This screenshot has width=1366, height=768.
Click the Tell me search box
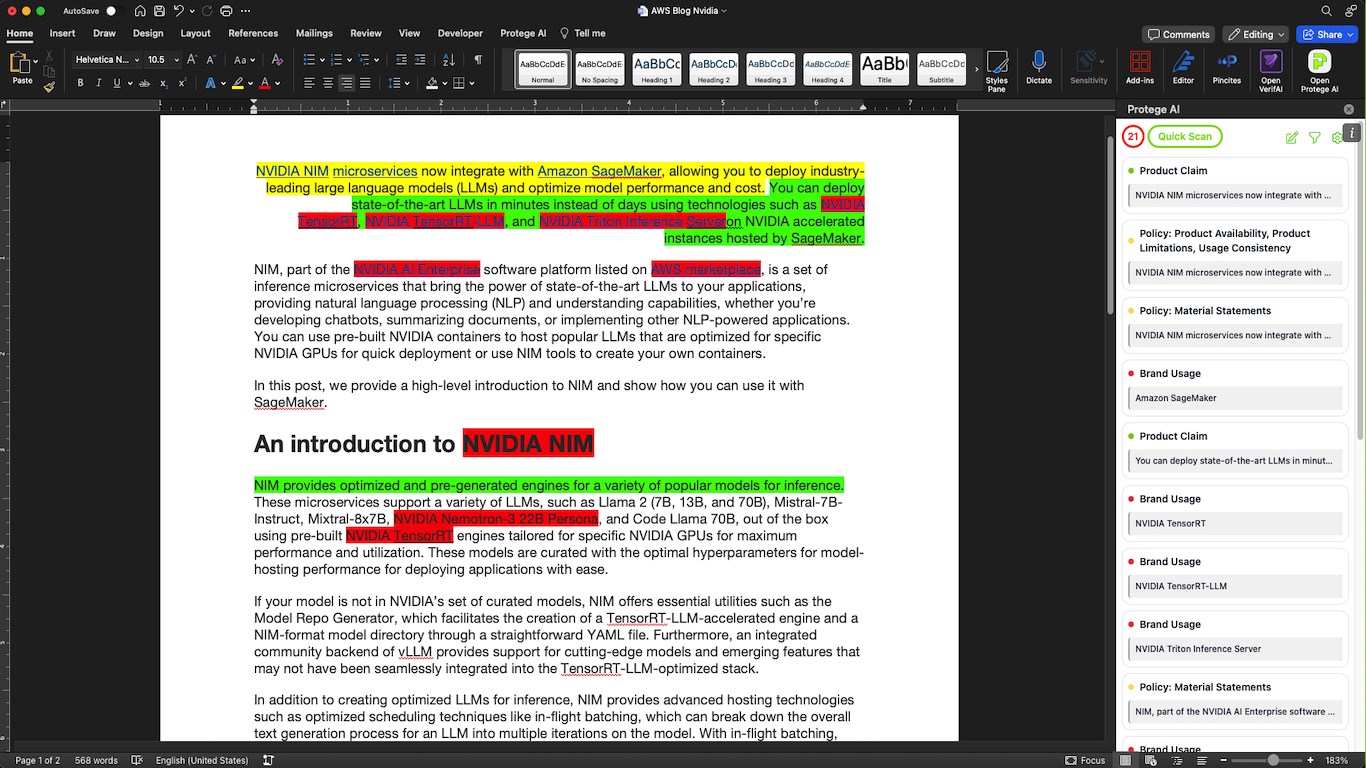click(x=583, y=33)
